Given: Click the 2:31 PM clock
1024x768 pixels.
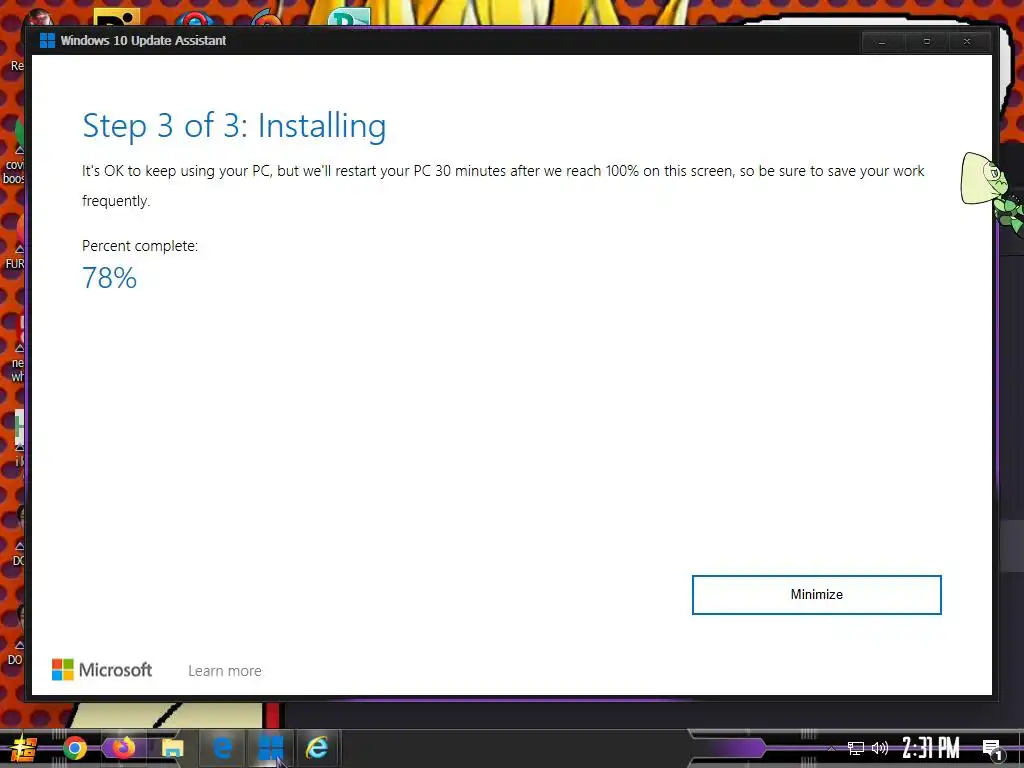Looking at the screenshot, I should coord(931,748).
